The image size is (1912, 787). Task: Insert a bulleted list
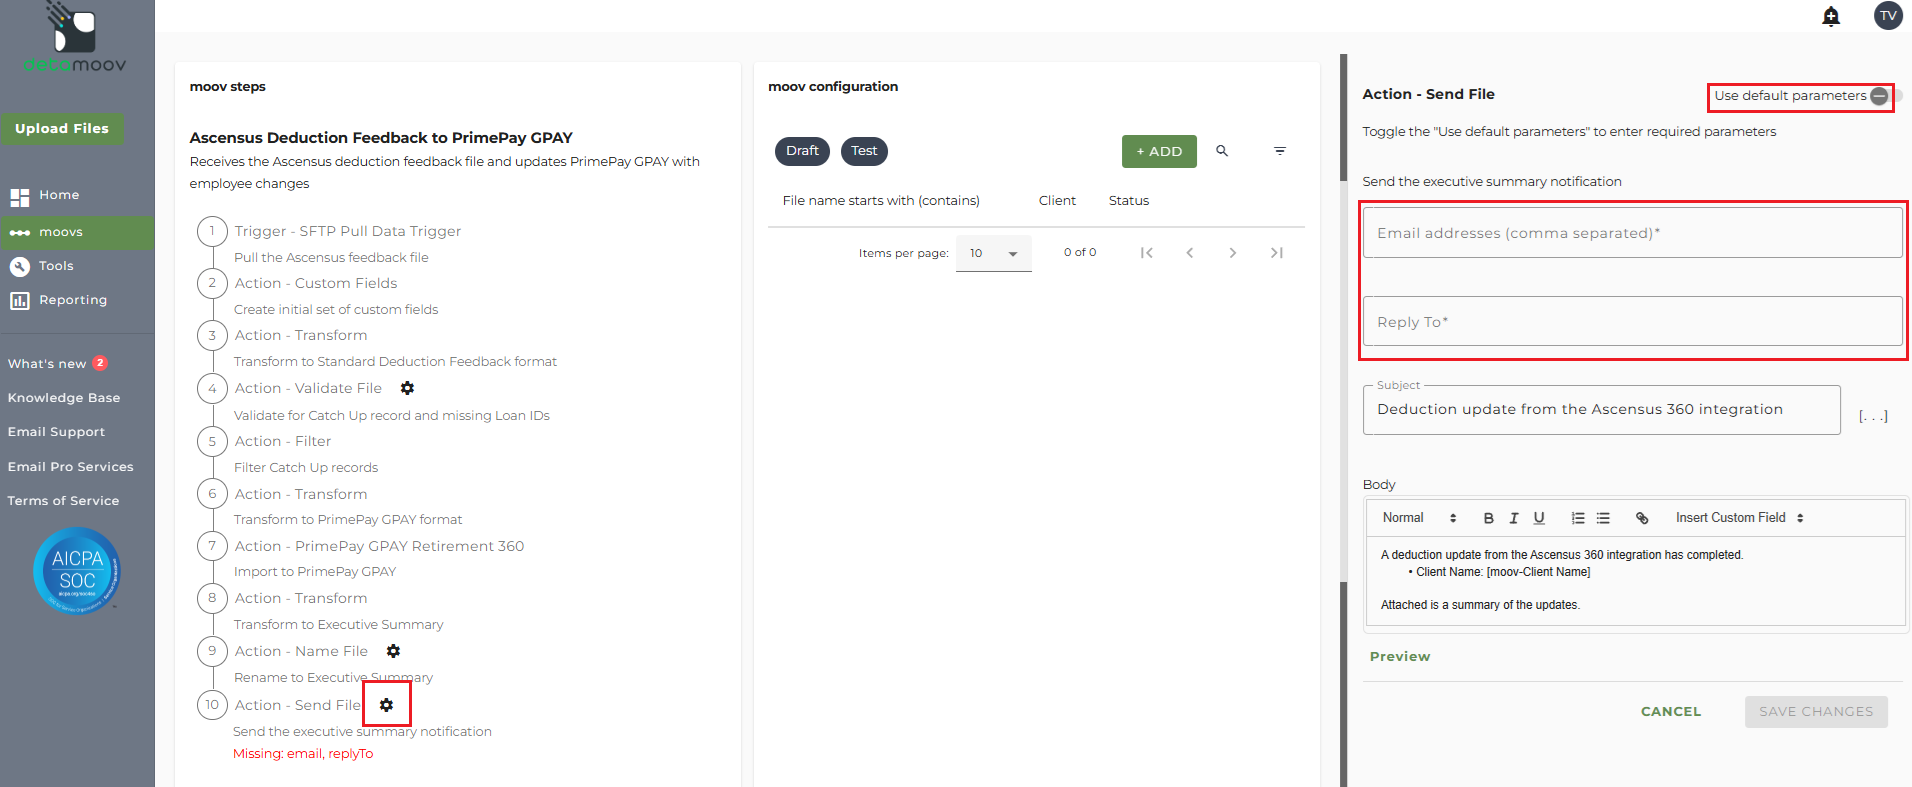[1603, 518]
